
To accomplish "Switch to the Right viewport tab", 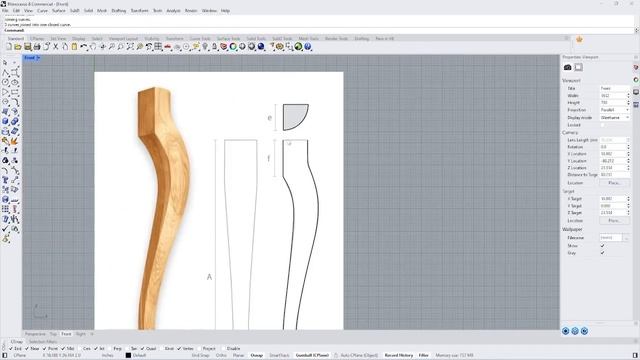I will 81,334.
